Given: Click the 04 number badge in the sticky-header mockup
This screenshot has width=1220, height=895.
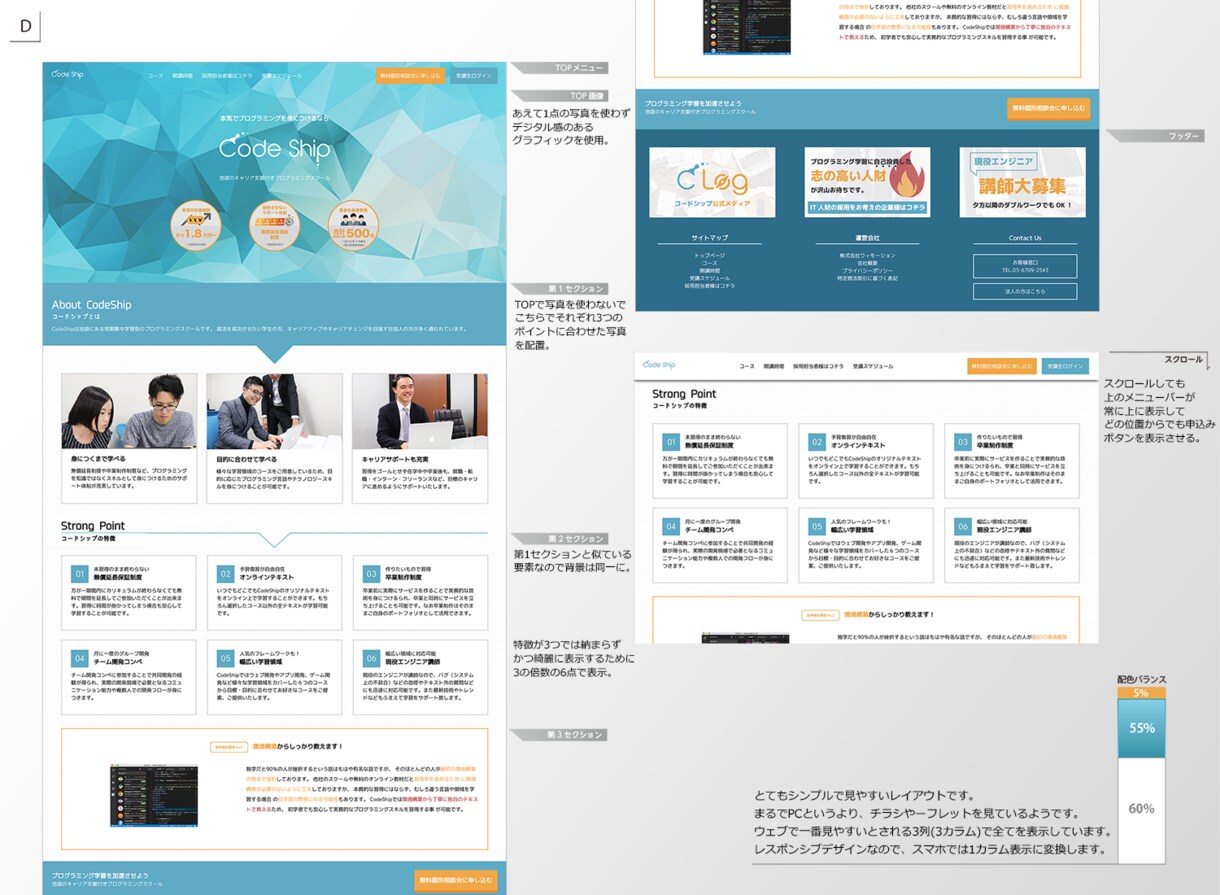Looking at the screenshot, I should pyautogui.click(x=671, y=525).
